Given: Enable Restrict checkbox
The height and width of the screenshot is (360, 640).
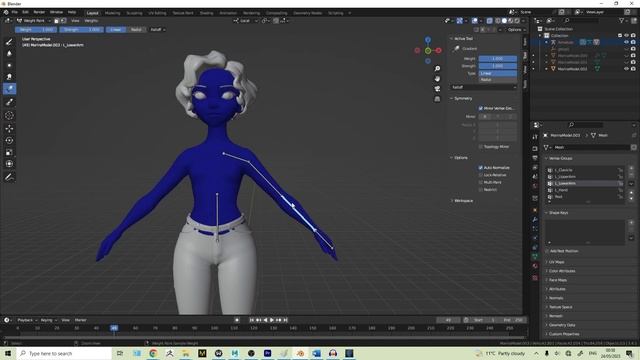Looking at the screenshot, I should [x=480, y=190].
